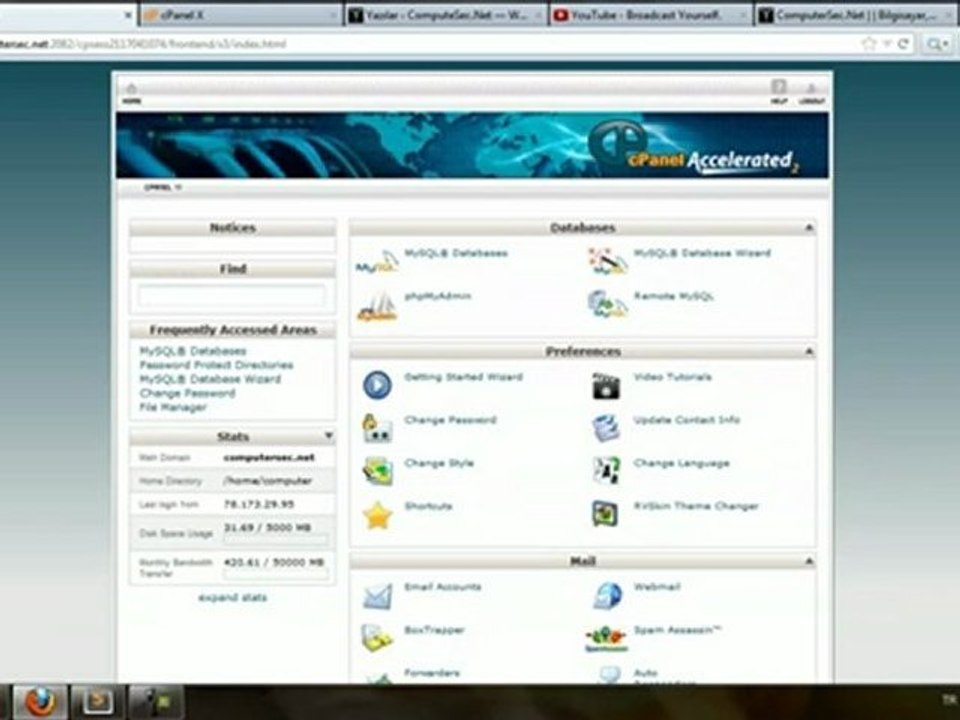The width and height of the screenshot is (960, 720).
Task: Click the cPanel Logout icon
Action: coord(812,93)
